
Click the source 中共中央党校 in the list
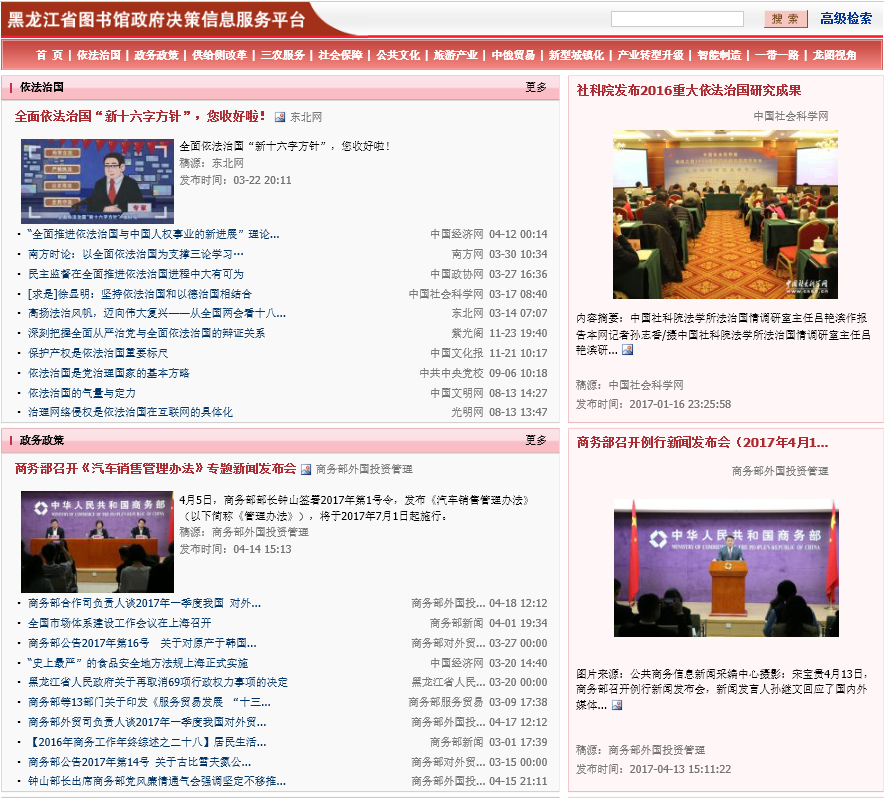(x=452, y=373)
